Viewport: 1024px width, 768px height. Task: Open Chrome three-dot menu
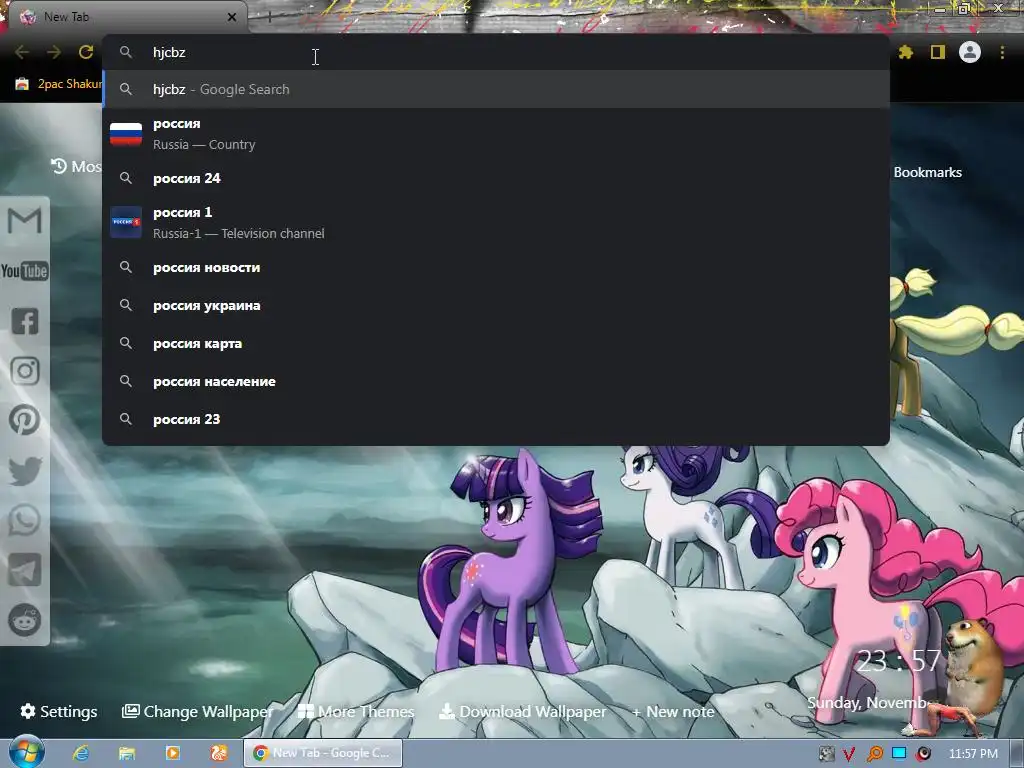coord(1002,52)
